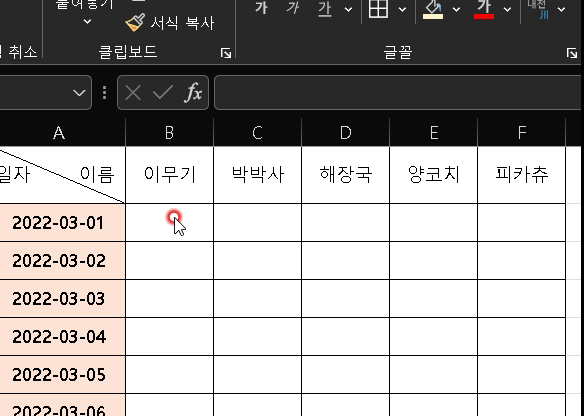Image resolution: width=584 pixels, height=416 pixels.
Task: Click the phonetic guide icon
Action: (538, 9)
